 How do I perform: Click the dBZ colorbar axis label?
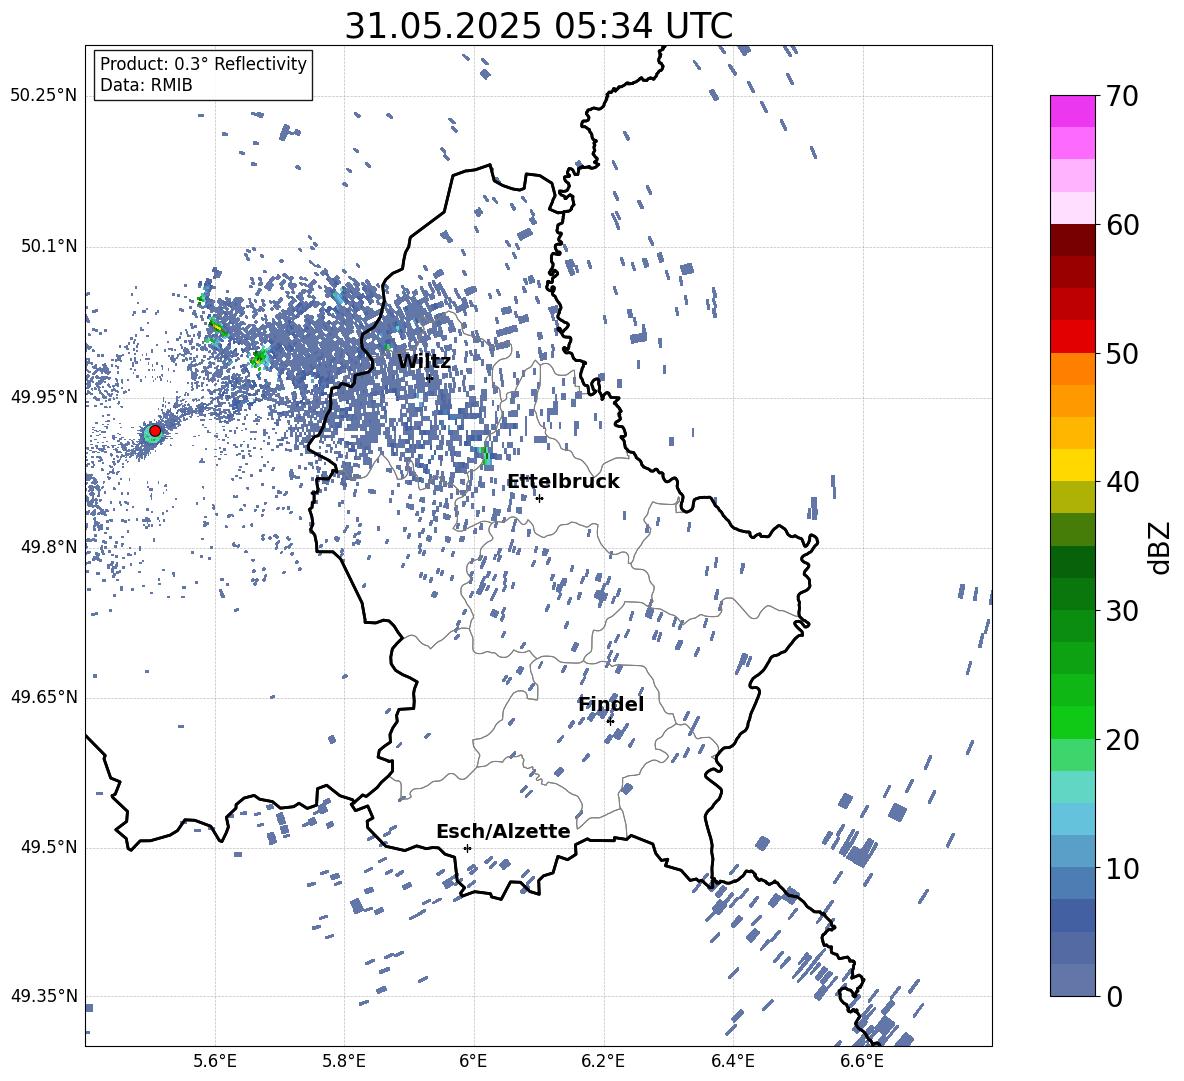point(1160,547)
